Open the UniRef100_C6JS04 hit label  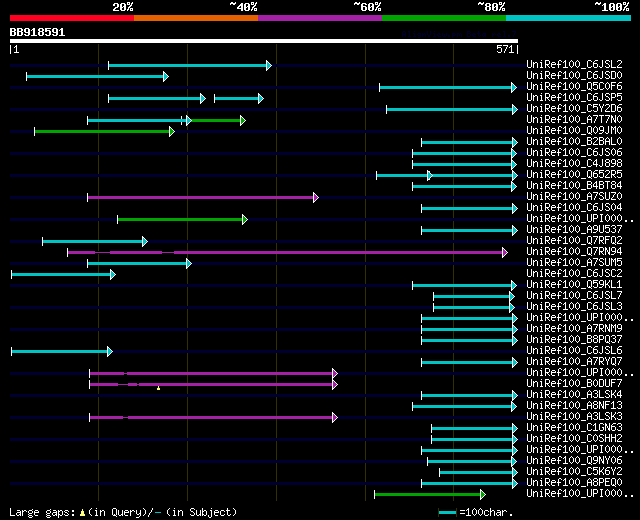point(574,207)
